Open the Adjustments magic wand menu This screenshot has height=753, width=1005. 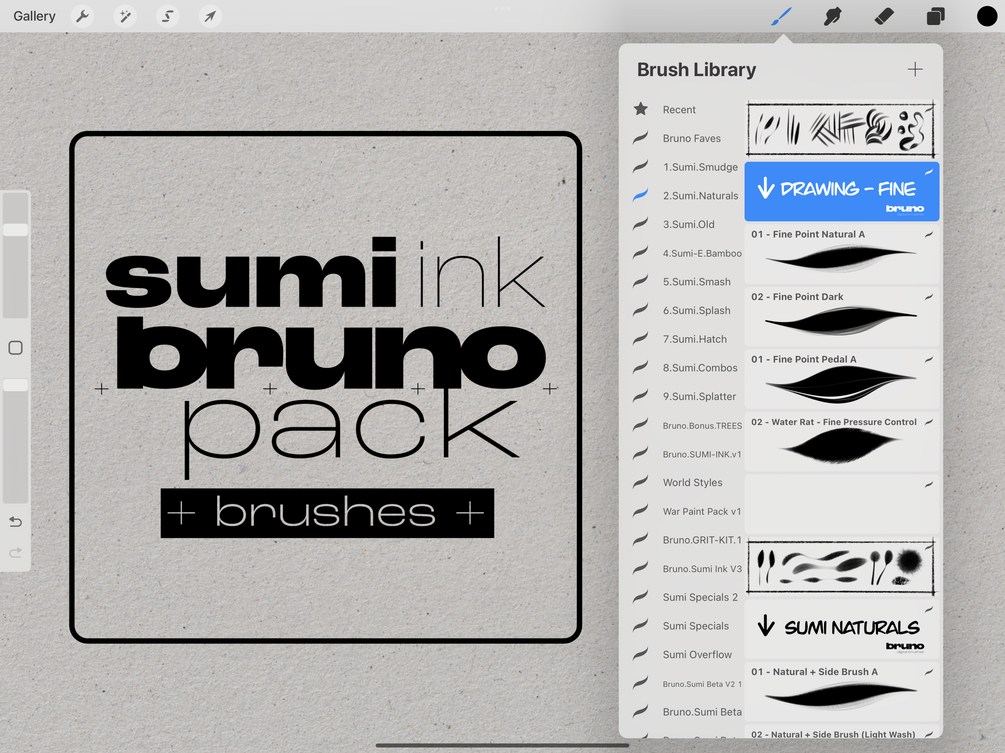pos(125,16)
